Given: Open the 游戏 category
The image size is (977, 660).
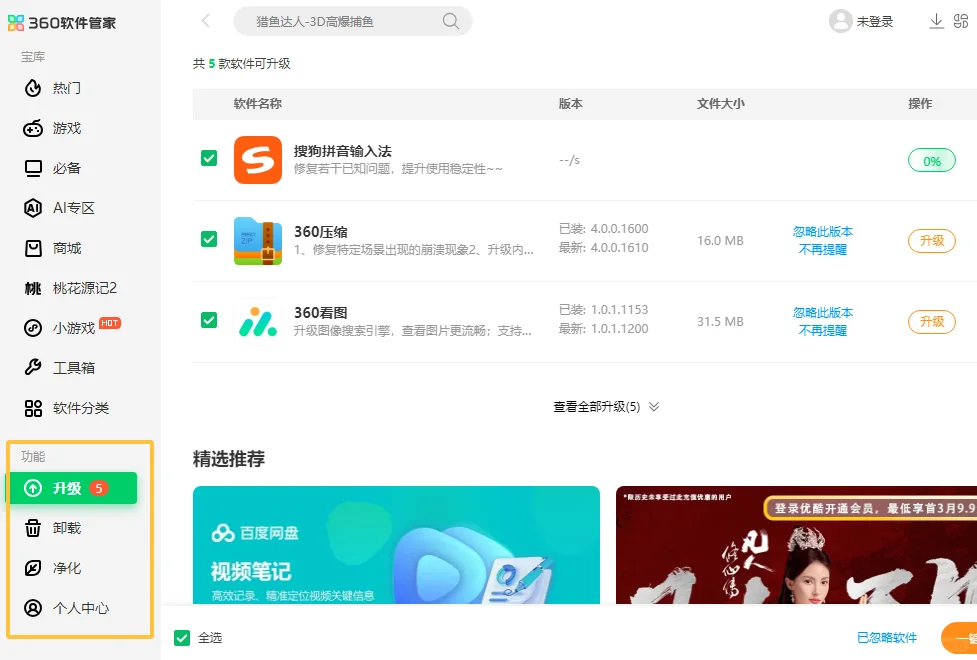Looking at the screenshot, I should tap(57, 128).
